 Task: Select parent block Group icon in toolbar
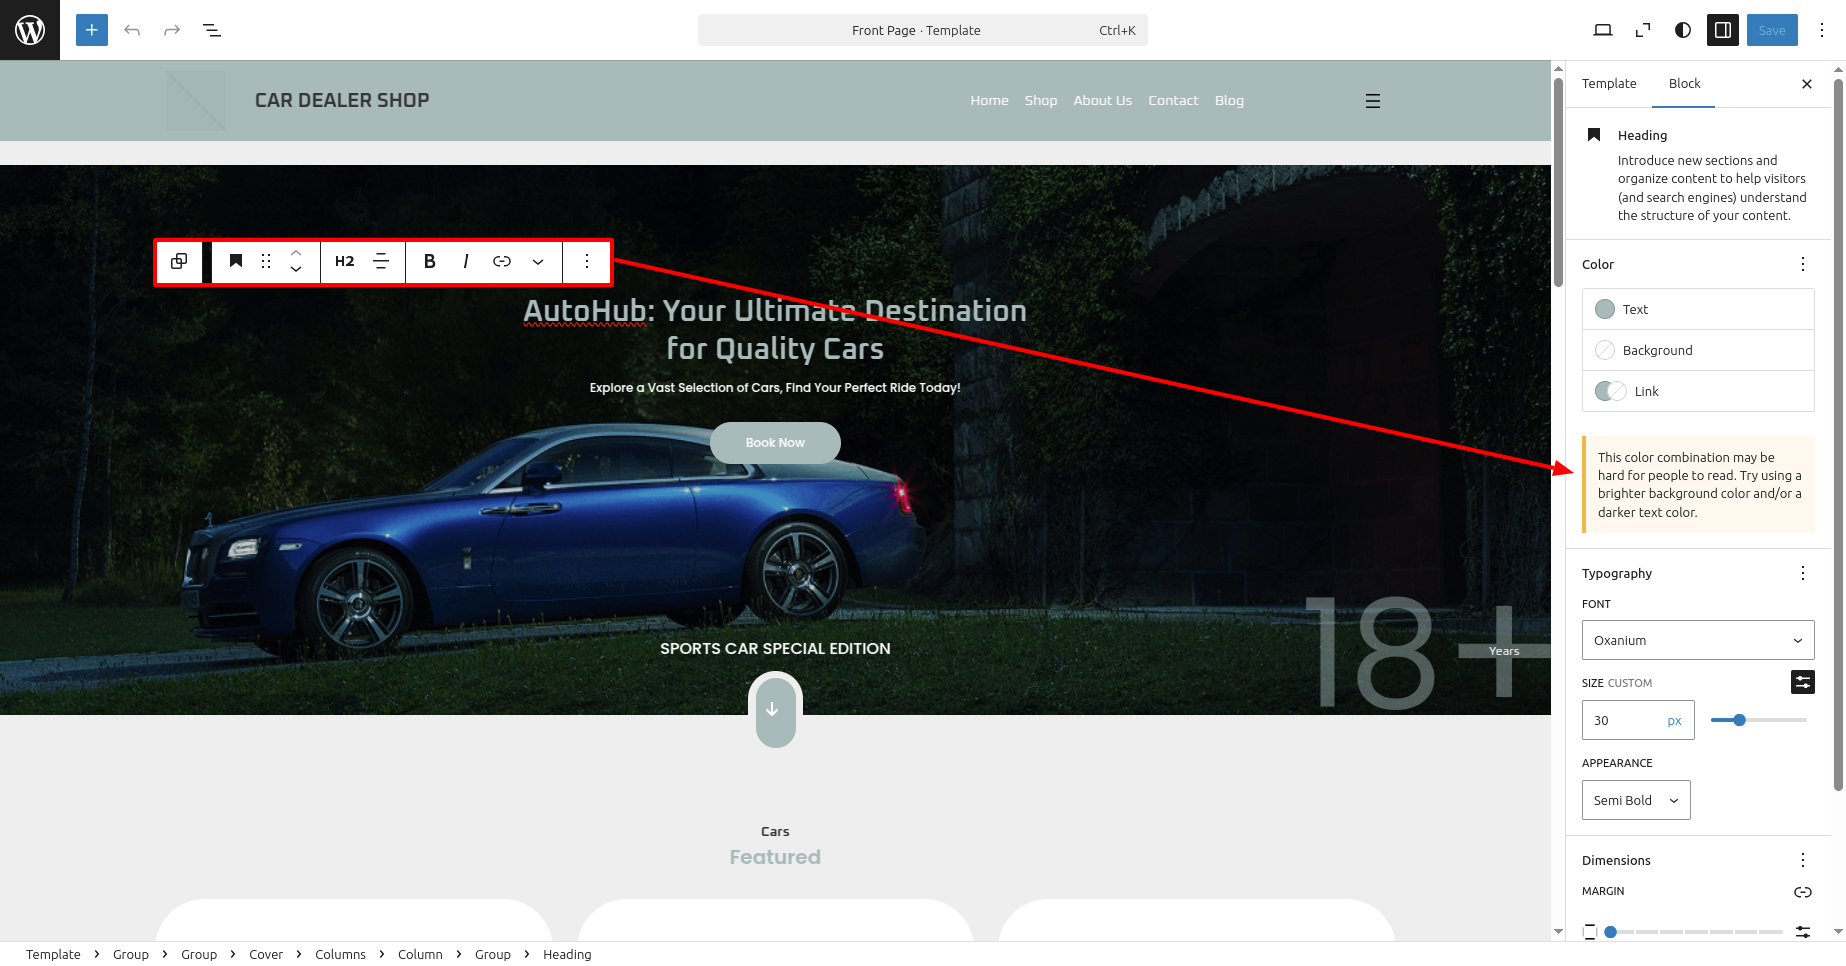[179, 261]
